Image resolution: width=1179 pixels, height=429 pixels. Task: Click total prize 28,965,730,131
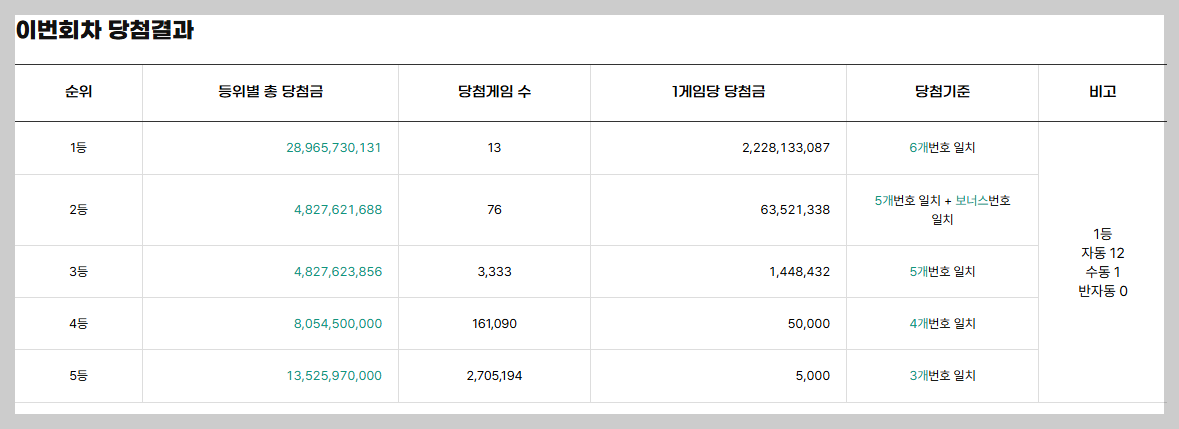pos(334,148)
